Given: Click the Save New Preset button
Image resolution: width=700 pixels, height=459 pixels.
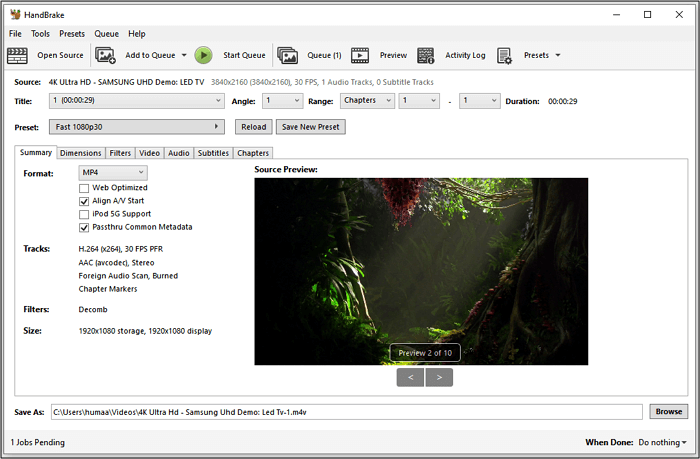Looking at the screenshot, I should click(313, 127).
